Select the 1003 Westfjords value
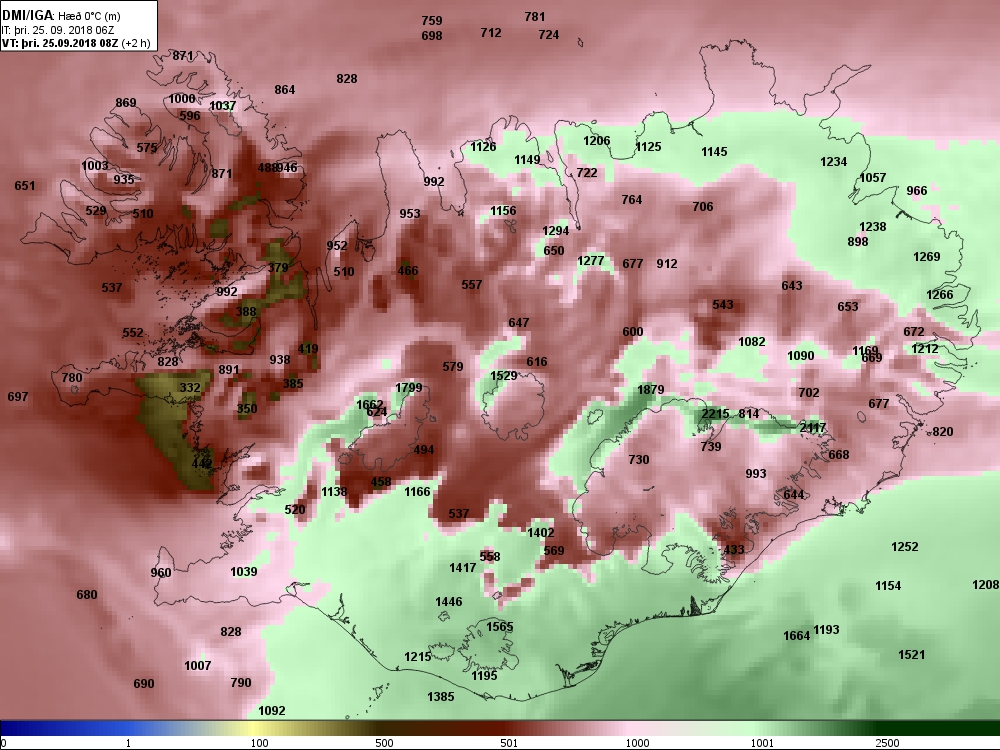 (x=95, y=166)
